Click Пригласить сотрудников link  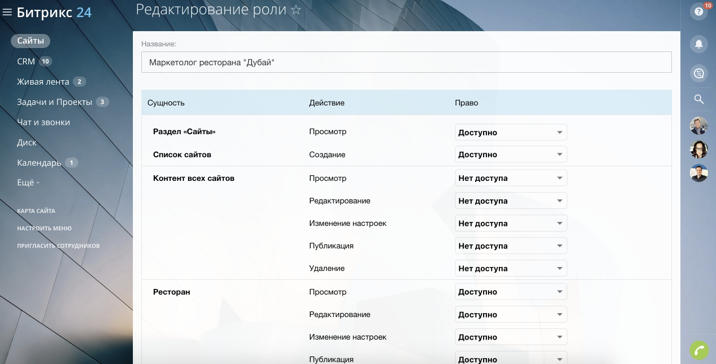(58, 246)
